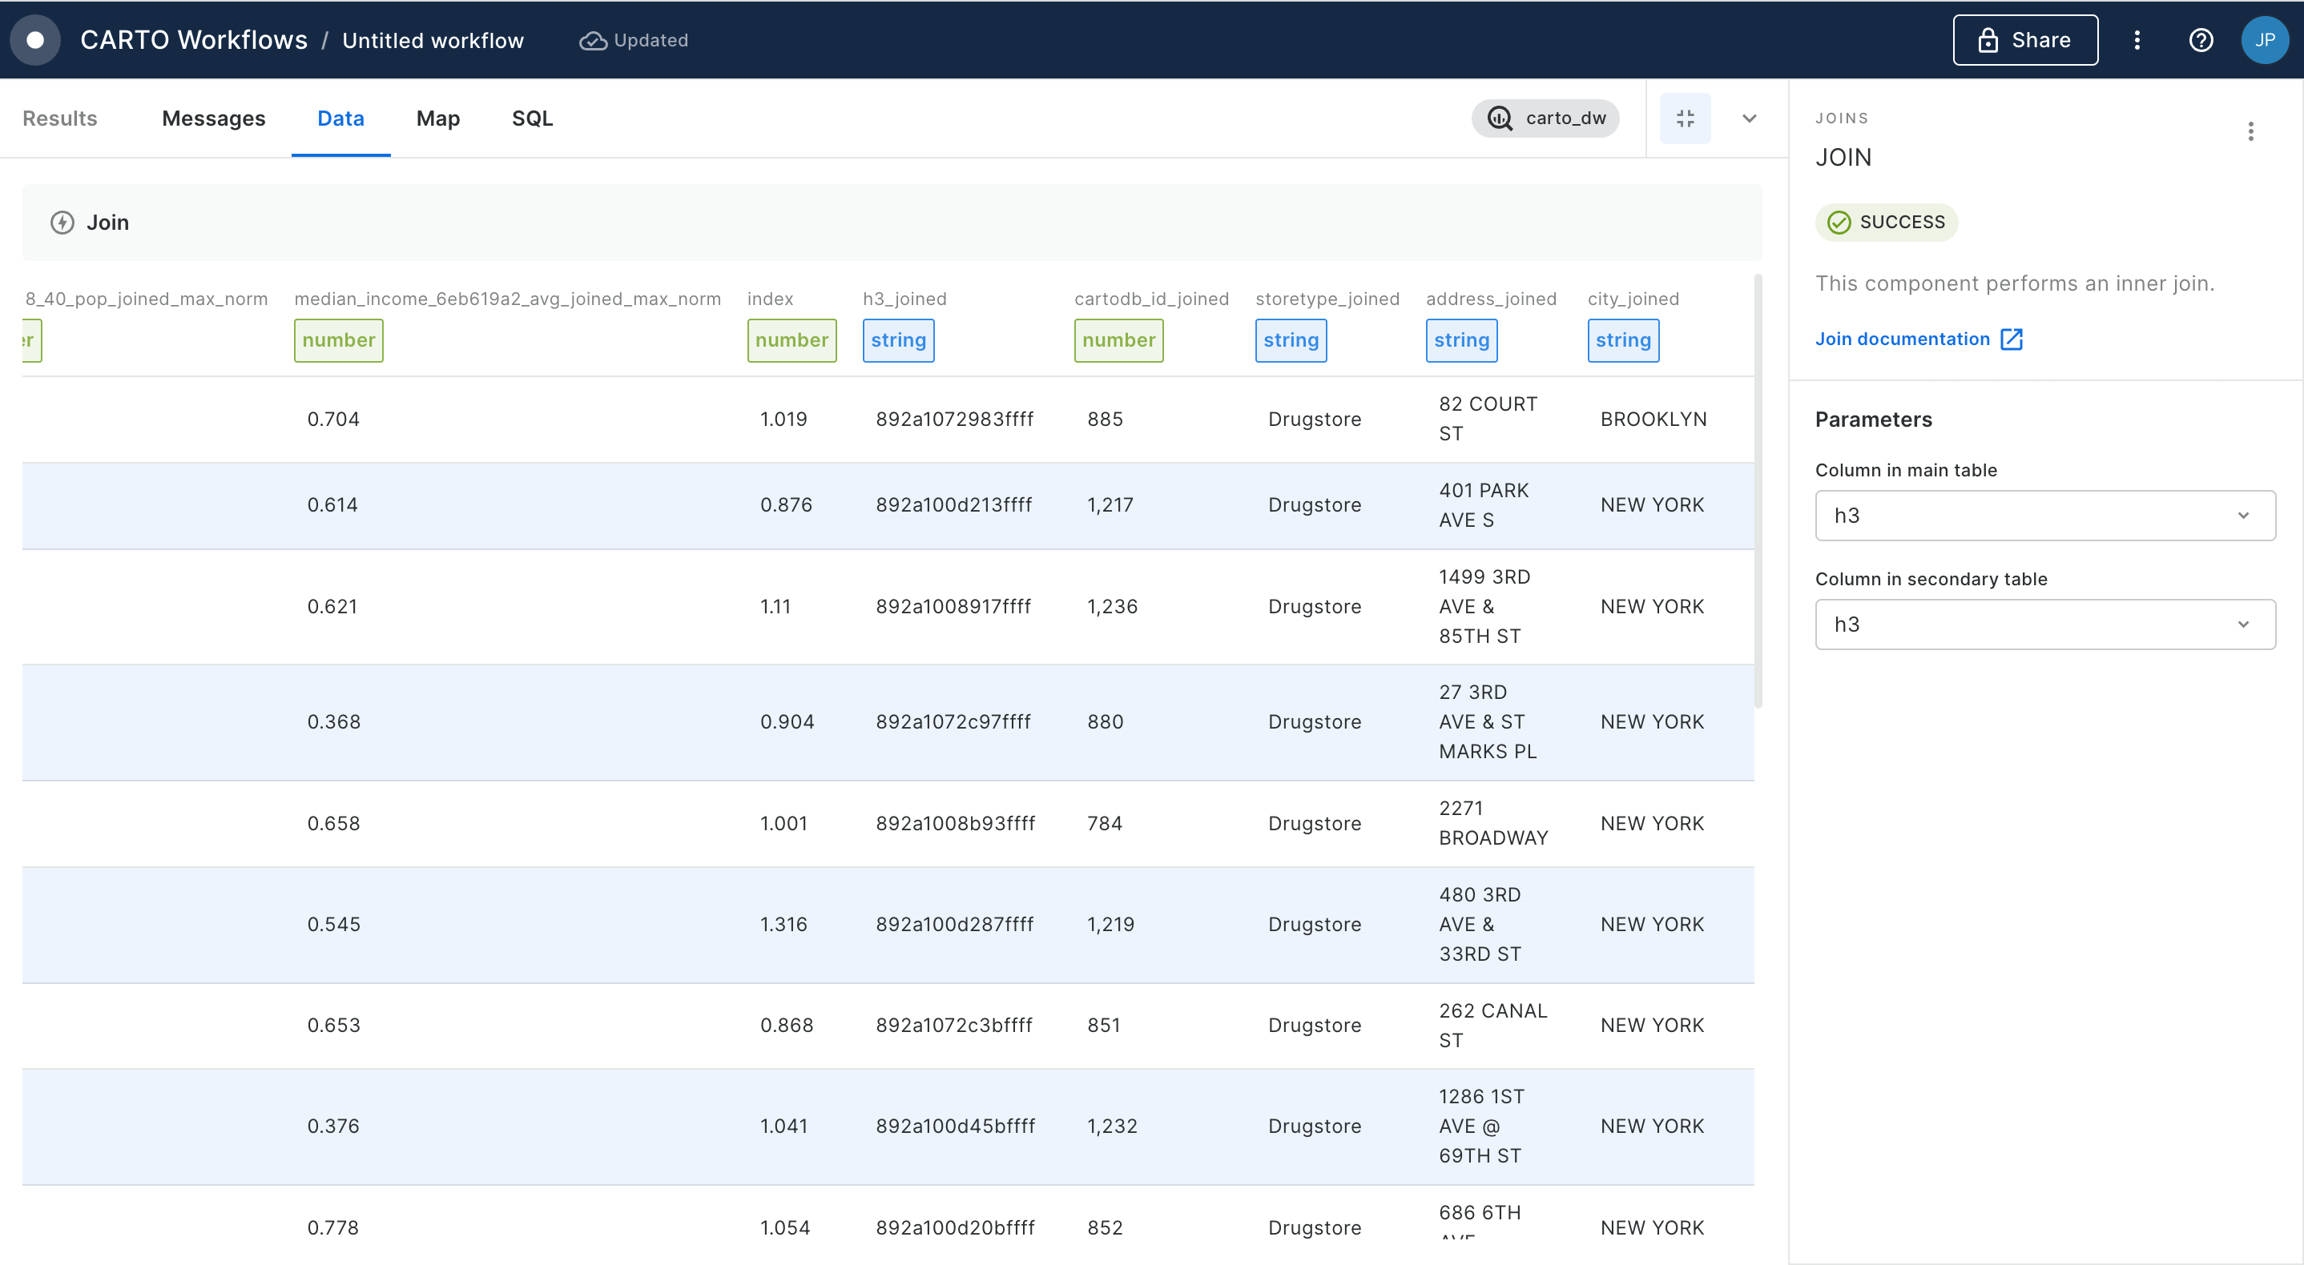
Task: Open the top bar more options menu
Action: pyautogui.click(x=2137, y=40)
